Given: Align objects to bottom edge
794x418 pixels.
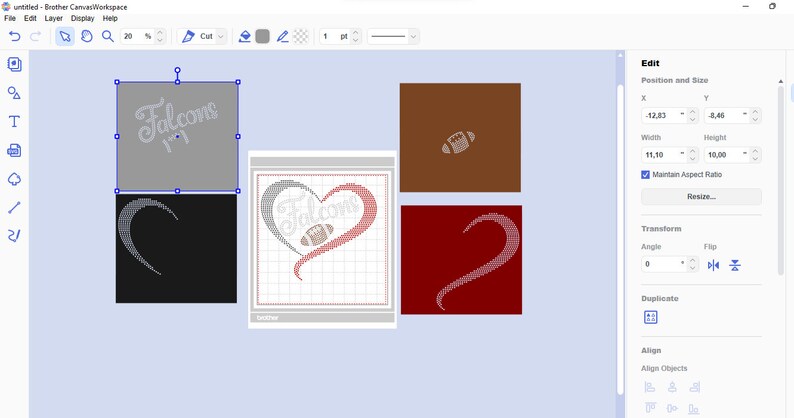Looking at the screenshot, I should (x=694, y=408).
